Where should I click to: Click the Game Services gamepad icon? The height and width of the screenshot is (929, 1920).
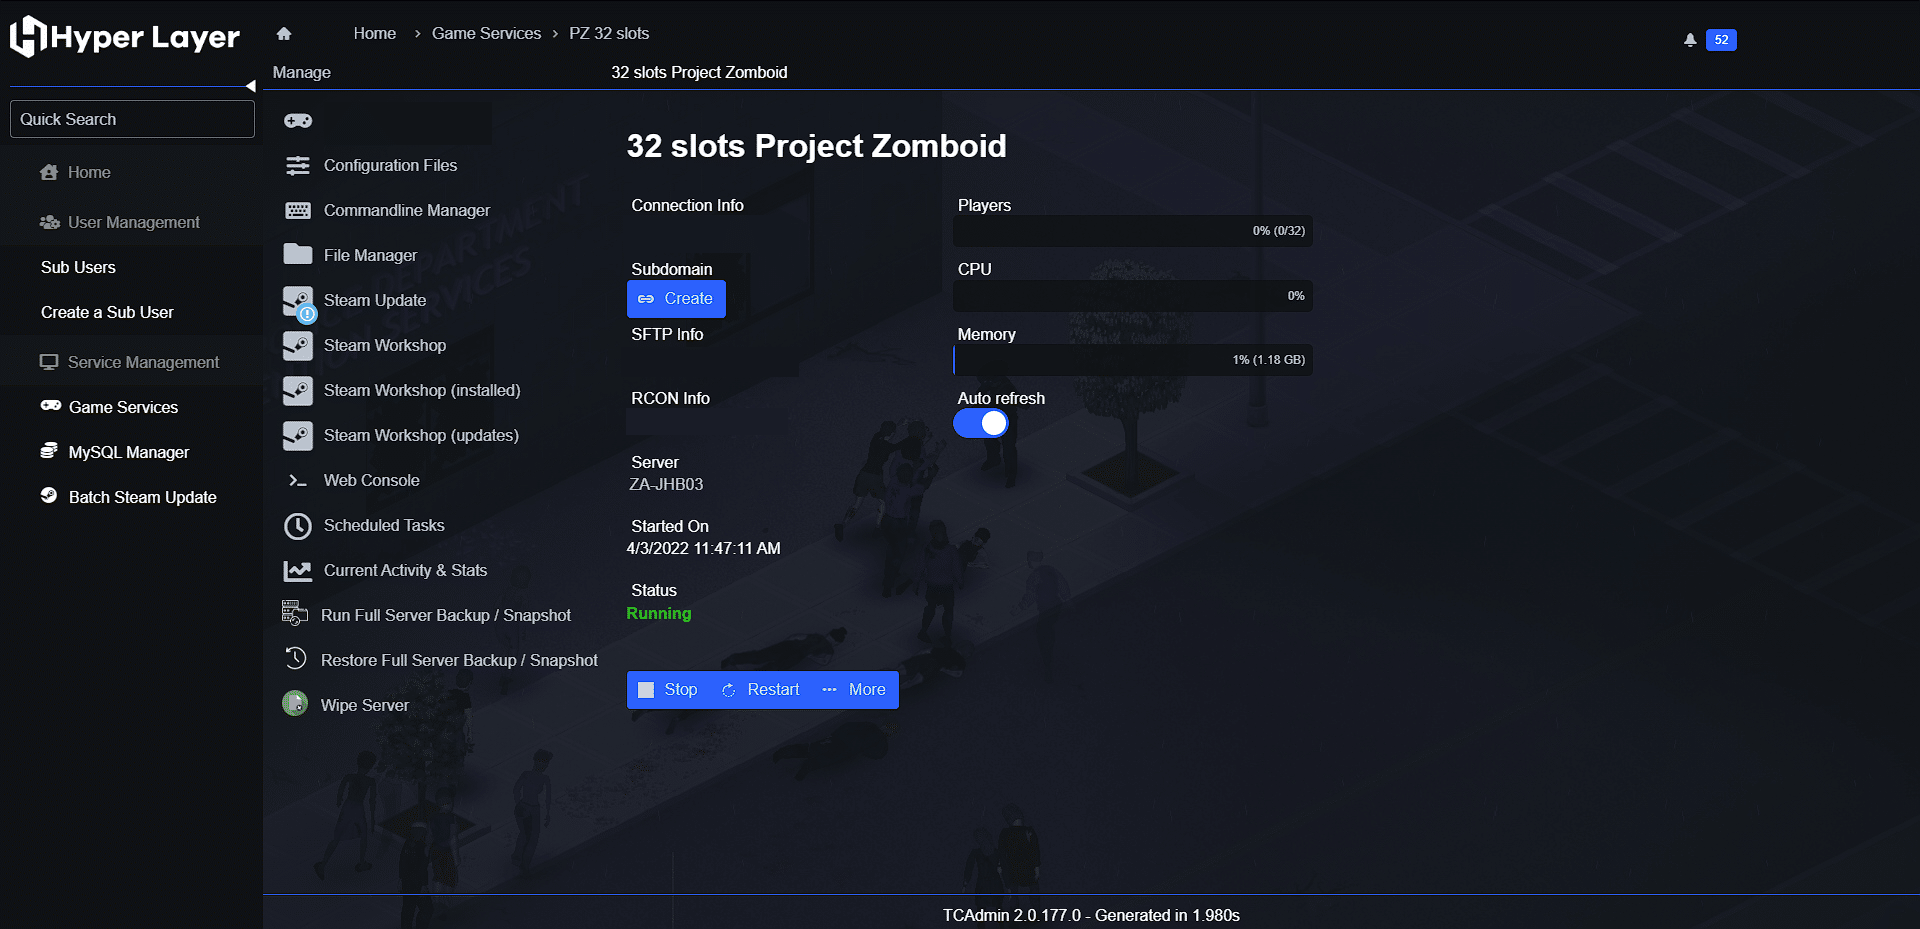click(x=51, y=406)
